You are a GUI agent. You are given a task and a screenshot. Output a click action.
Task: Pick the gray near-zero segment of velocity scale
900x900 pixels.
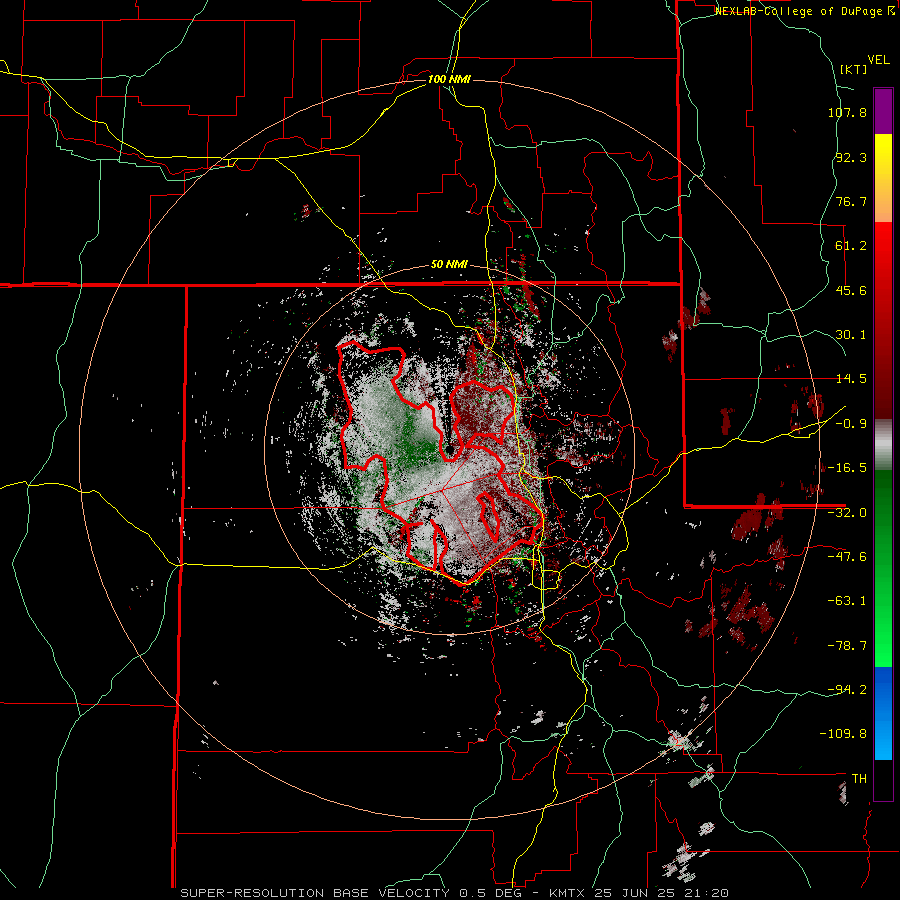[883, 444]
